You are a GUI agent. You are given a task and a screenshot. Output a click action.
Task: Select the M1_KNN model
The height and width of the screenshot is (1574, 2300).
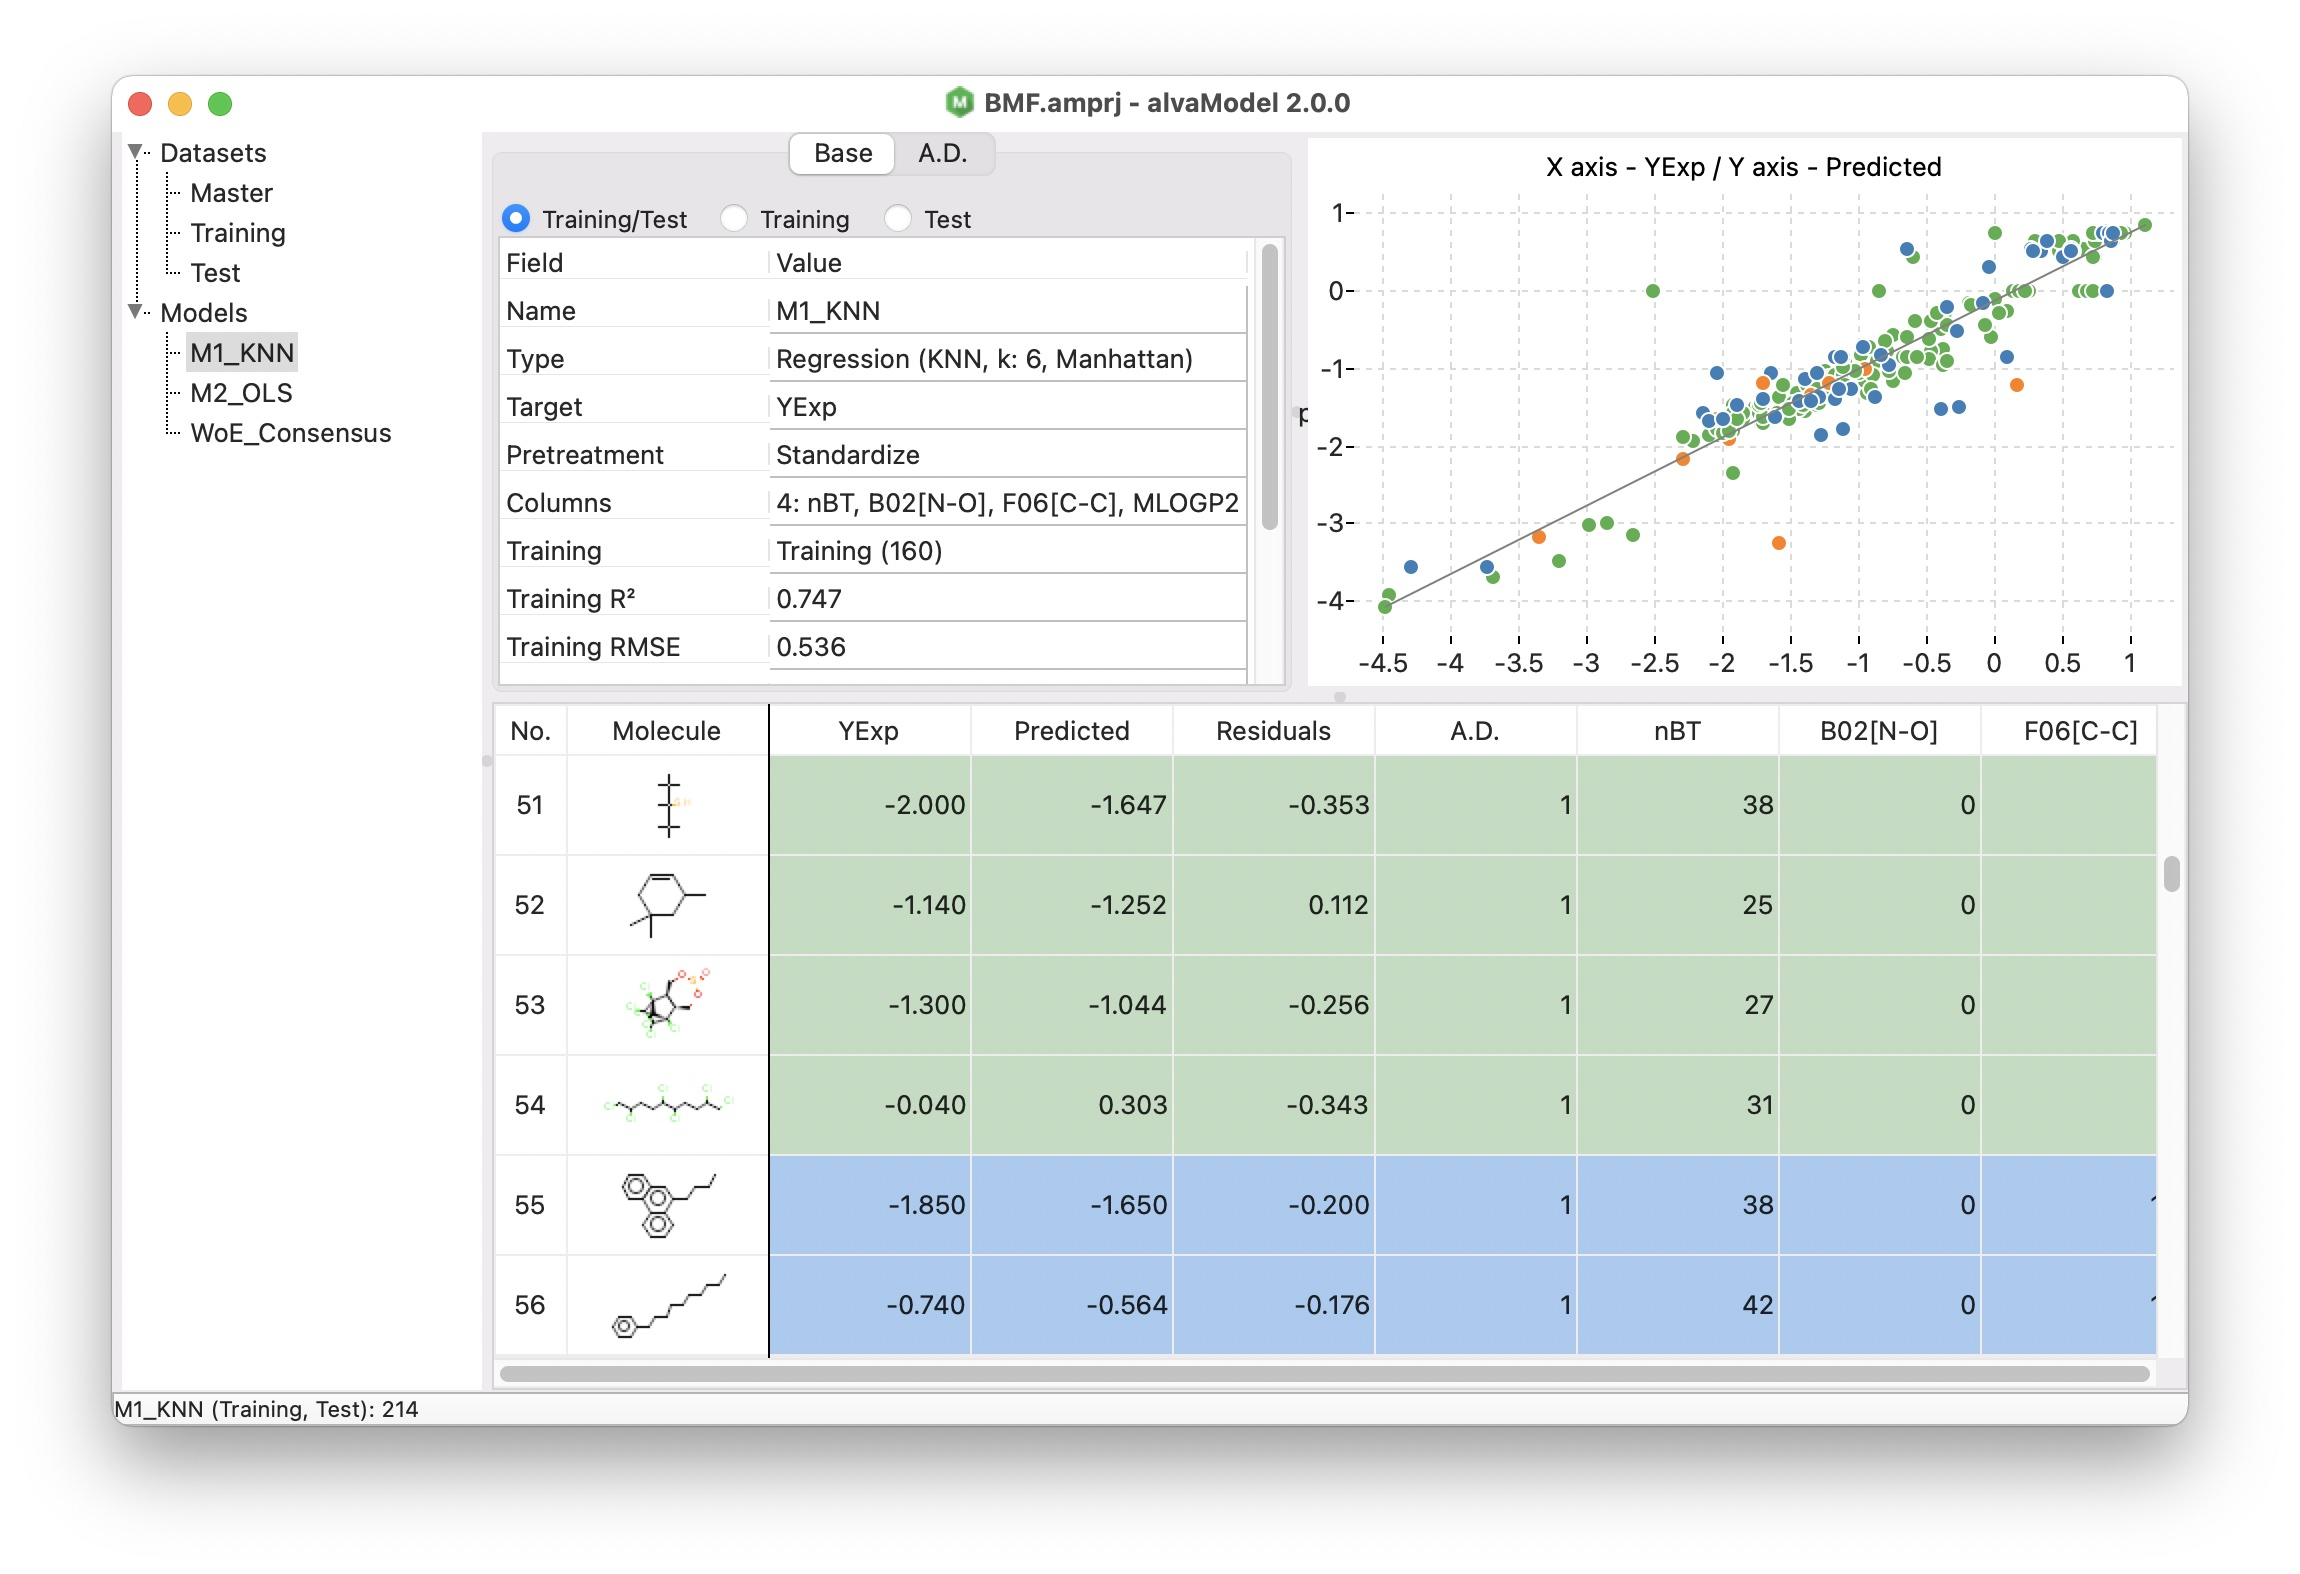click(242, 353)
